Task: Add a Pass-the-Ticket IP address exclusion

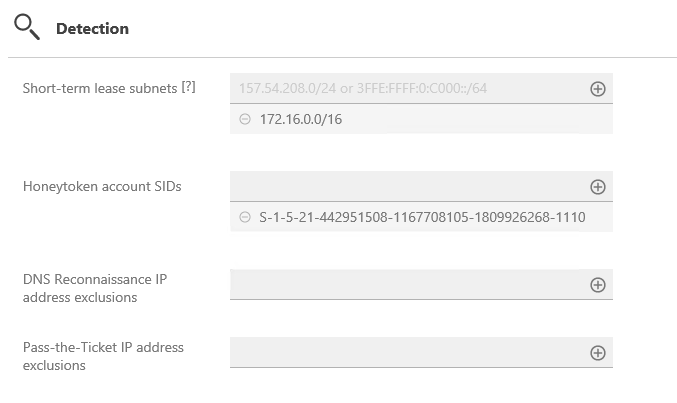Action: coord(598,353)
